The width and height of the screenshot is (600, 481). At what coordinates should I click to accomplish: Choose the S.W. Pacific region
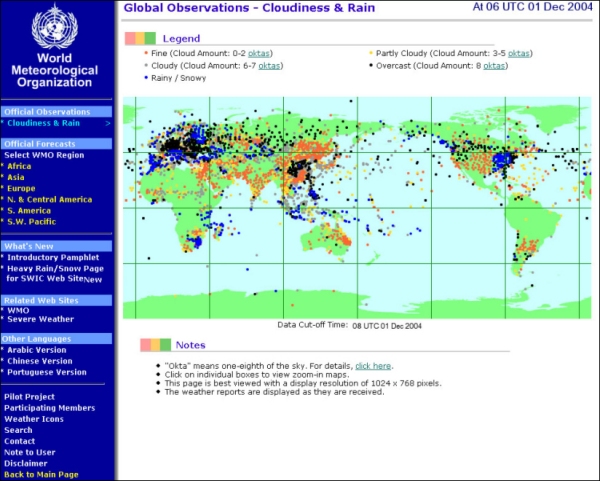pos(34,221)
